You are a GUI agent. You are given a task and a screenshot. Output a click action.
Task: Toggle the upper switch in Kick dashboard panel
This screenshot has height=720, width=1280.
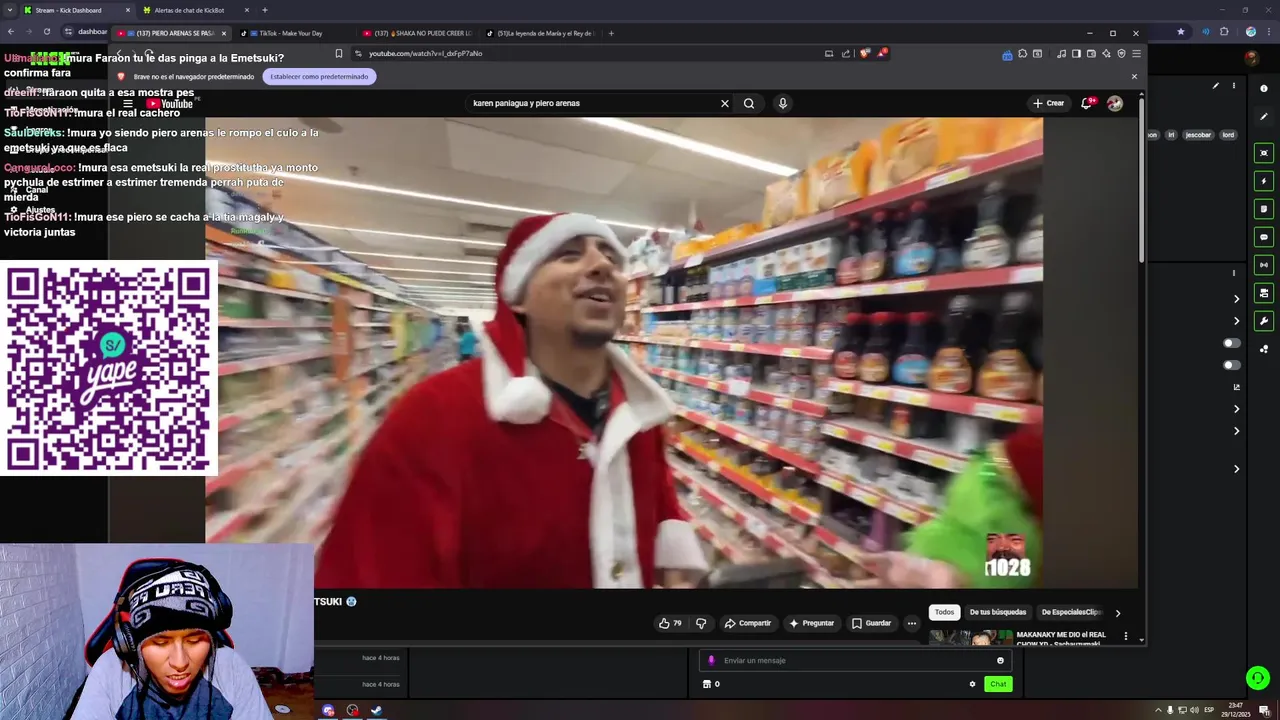coord(1232,343)
